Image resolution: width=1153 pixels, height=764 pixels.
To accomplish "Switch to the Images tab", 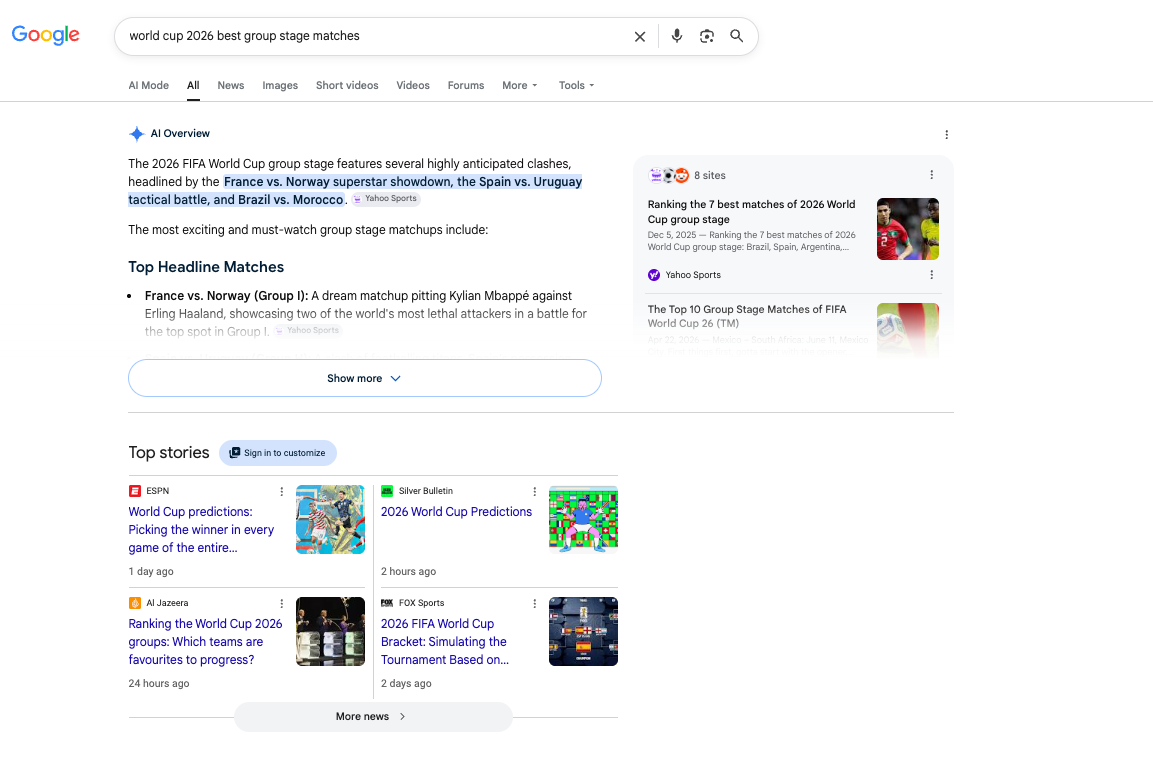I will point(280,85).
